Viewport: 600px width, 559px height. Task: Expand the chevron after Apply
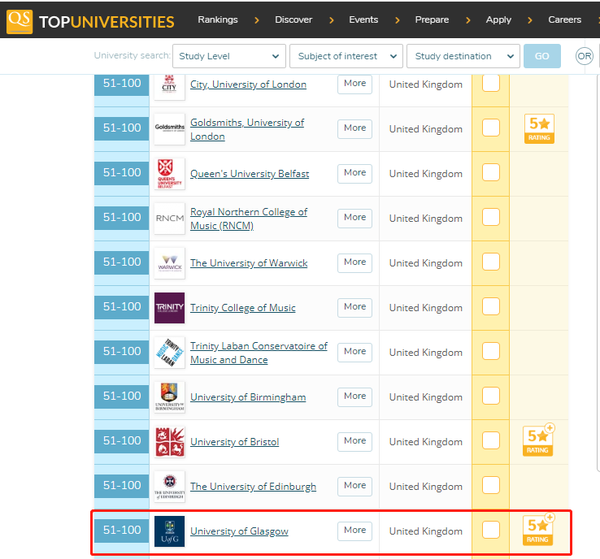[x=530, y=20]
